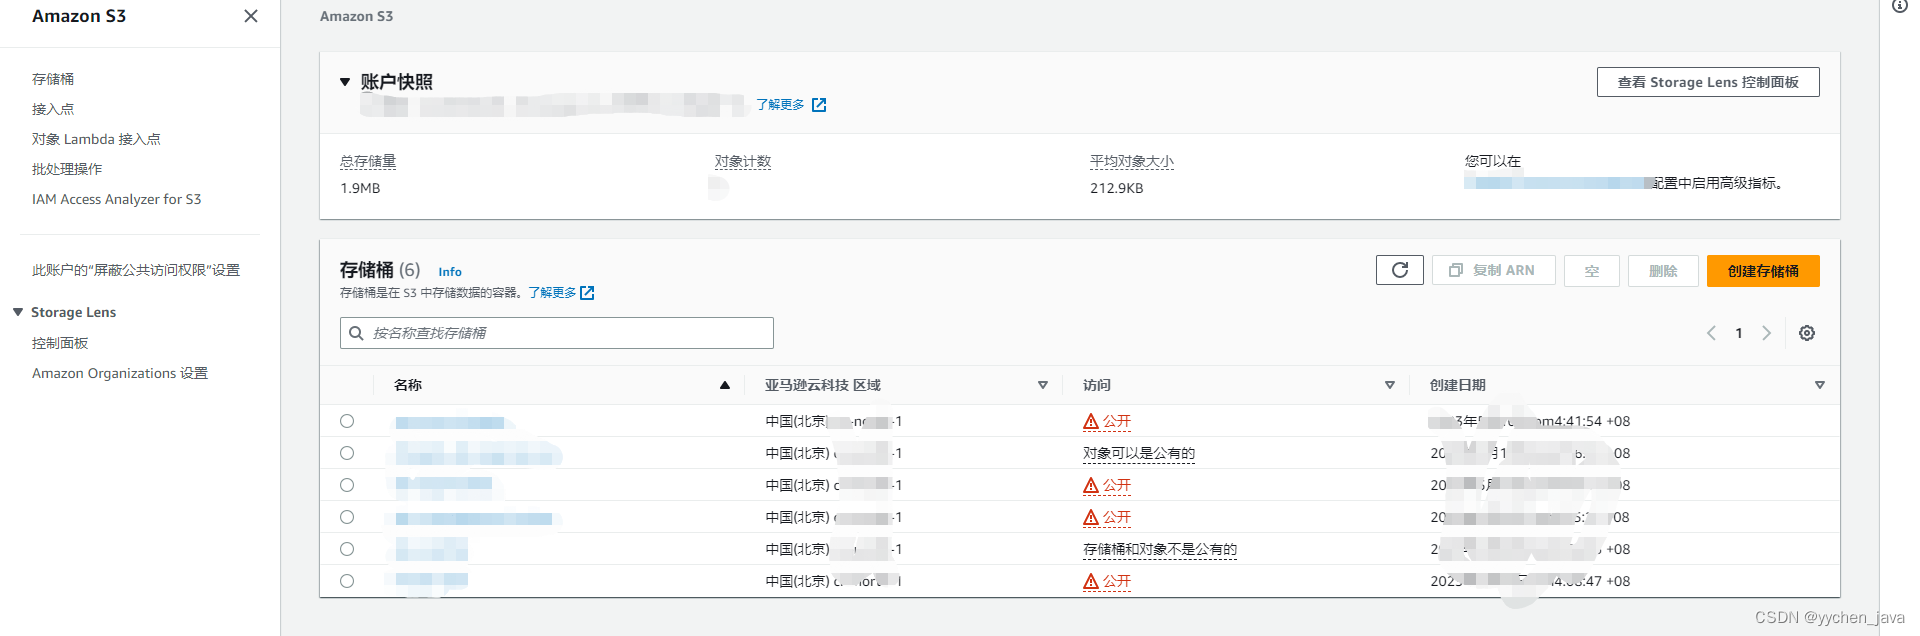
Task: Click the 创建存储桶 orange button
Action: point(1763,271)
